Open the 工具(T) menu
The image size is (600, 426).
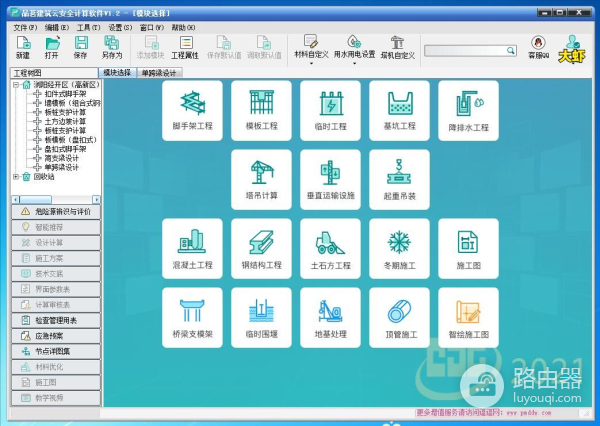[88, 27]
